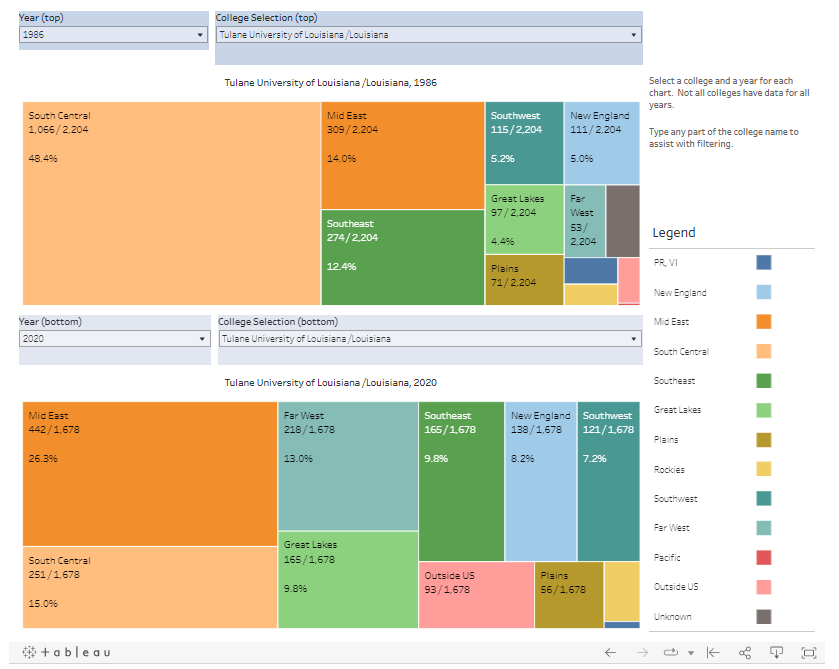Click the Revert to start icon

pyautogui.click(x=713, y=652)
